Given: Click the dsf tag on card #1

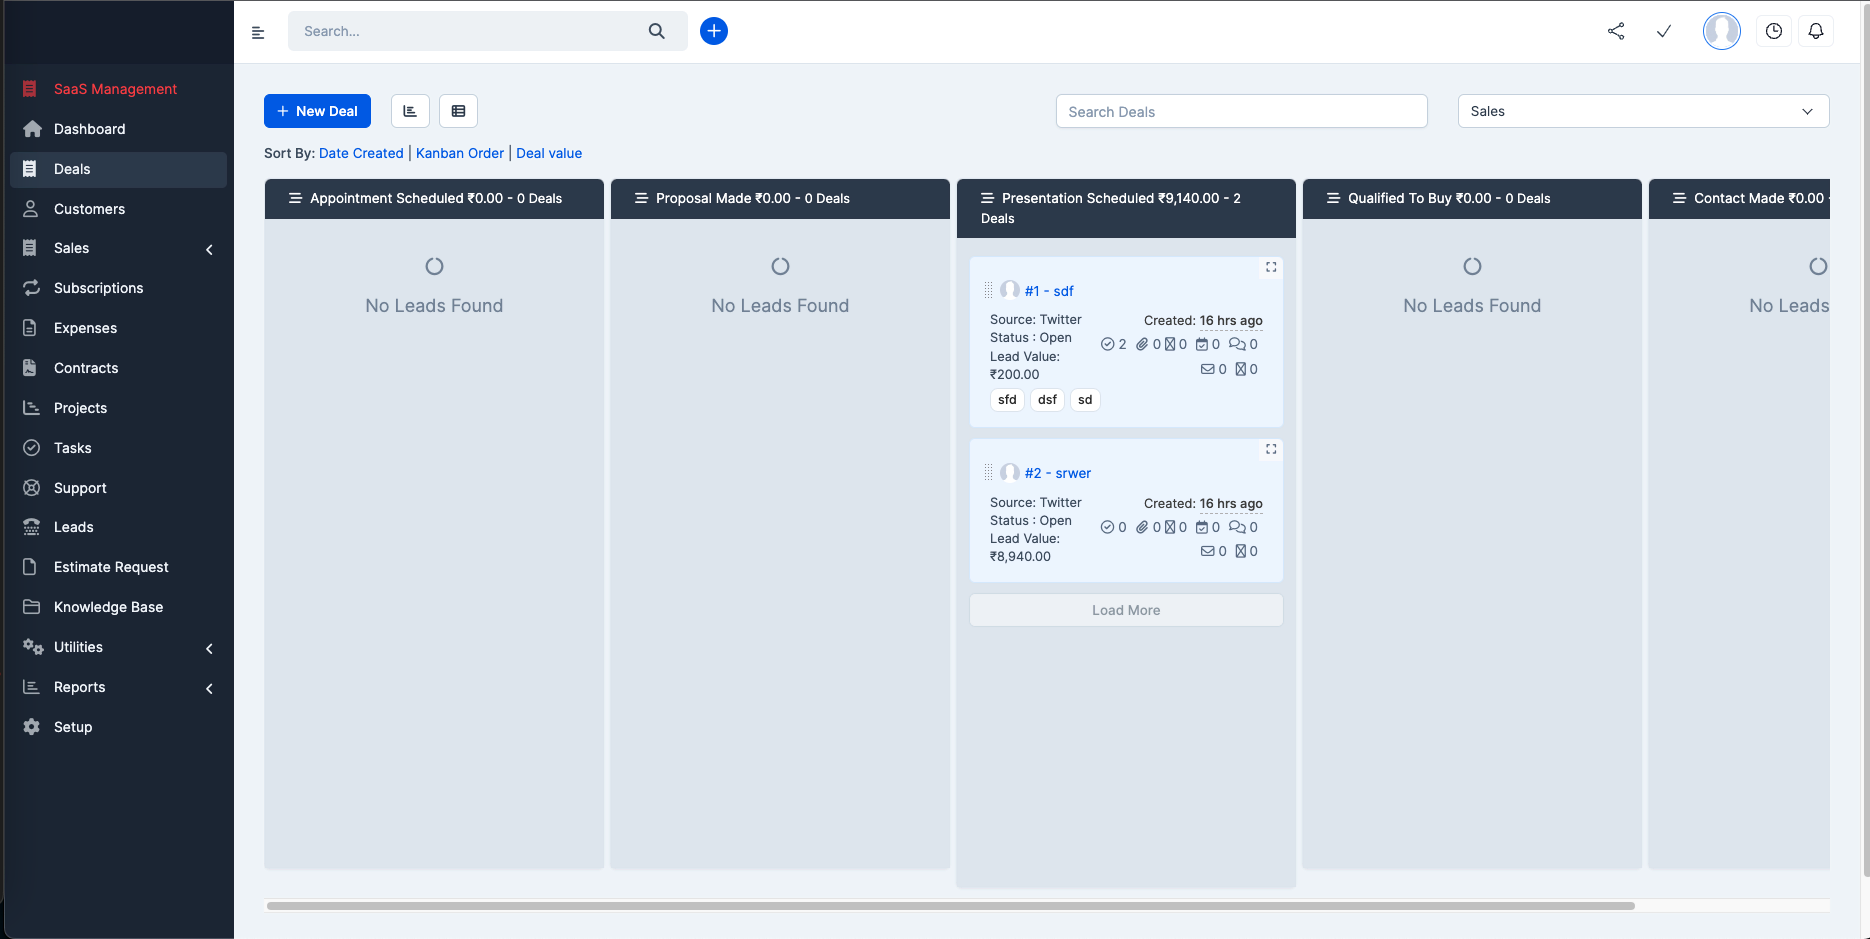Looking at the screenshot, I should (x=1047, y=400).
